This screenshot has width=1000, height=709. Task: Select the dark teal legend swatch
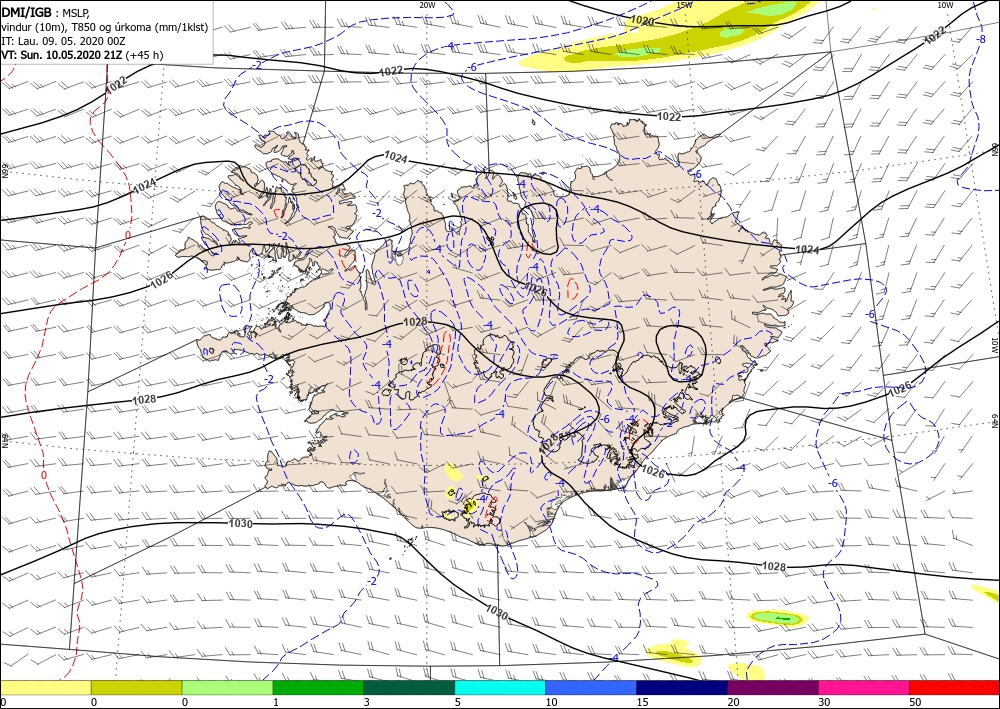(409, 687)
